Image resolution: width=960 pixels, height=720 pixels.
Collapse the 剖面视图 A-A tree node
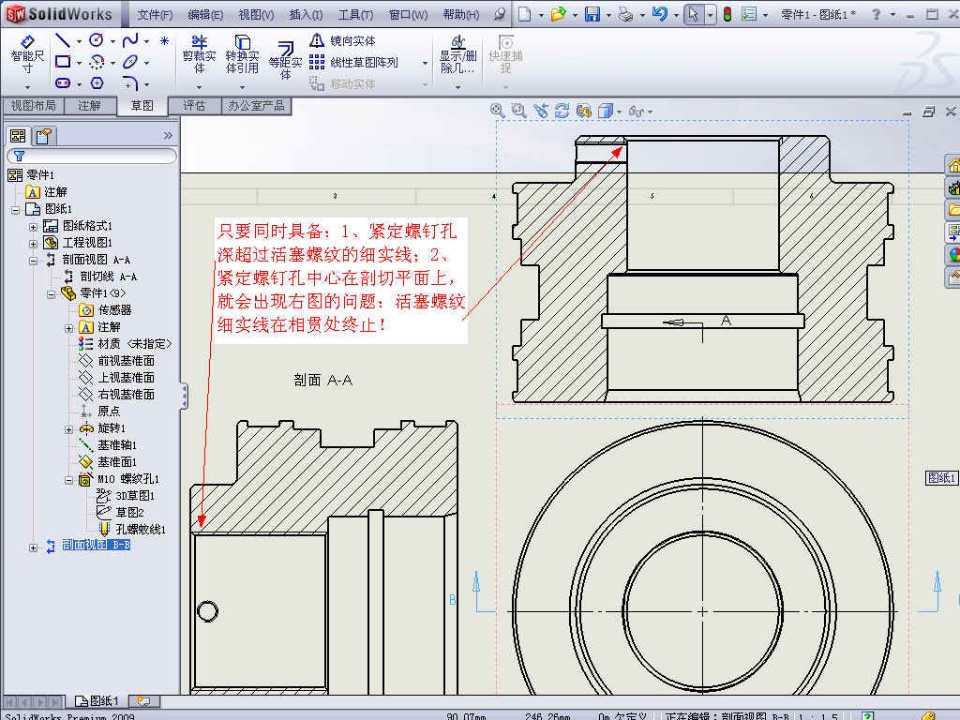tap(33, 261)
